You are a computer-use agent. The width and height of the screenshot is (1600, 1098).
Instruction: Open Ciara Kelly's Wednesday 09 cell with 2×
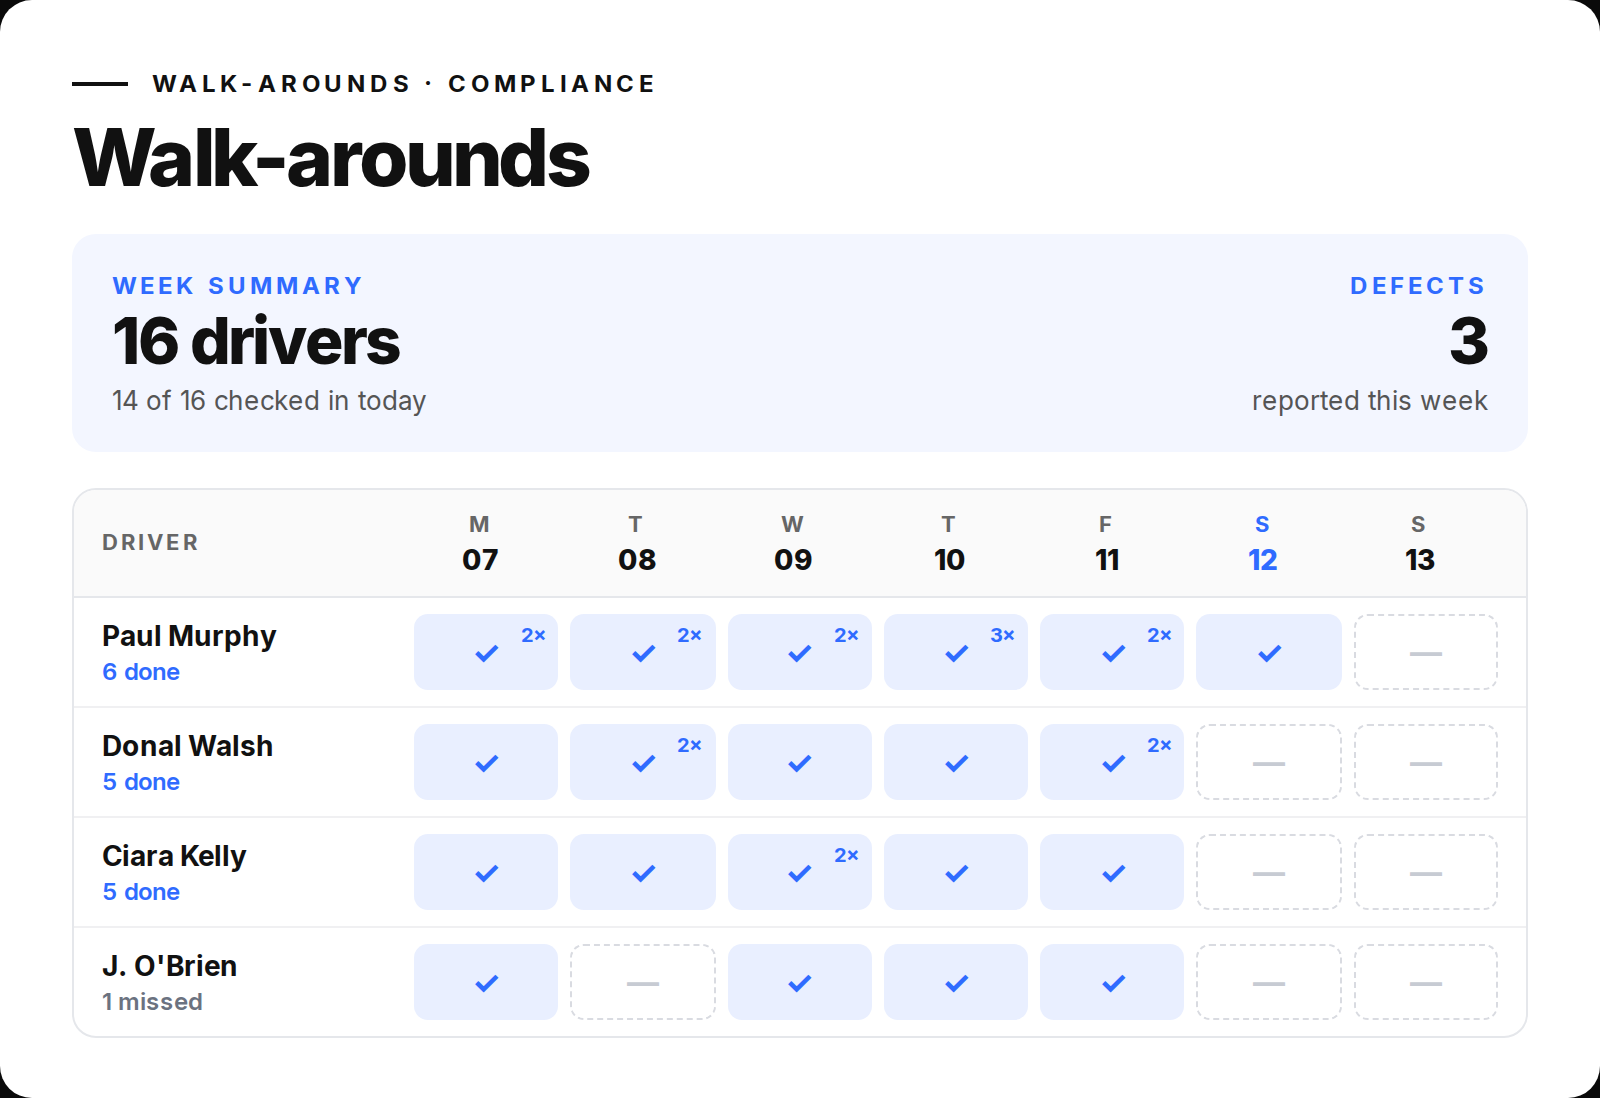(x=800, y=872)
